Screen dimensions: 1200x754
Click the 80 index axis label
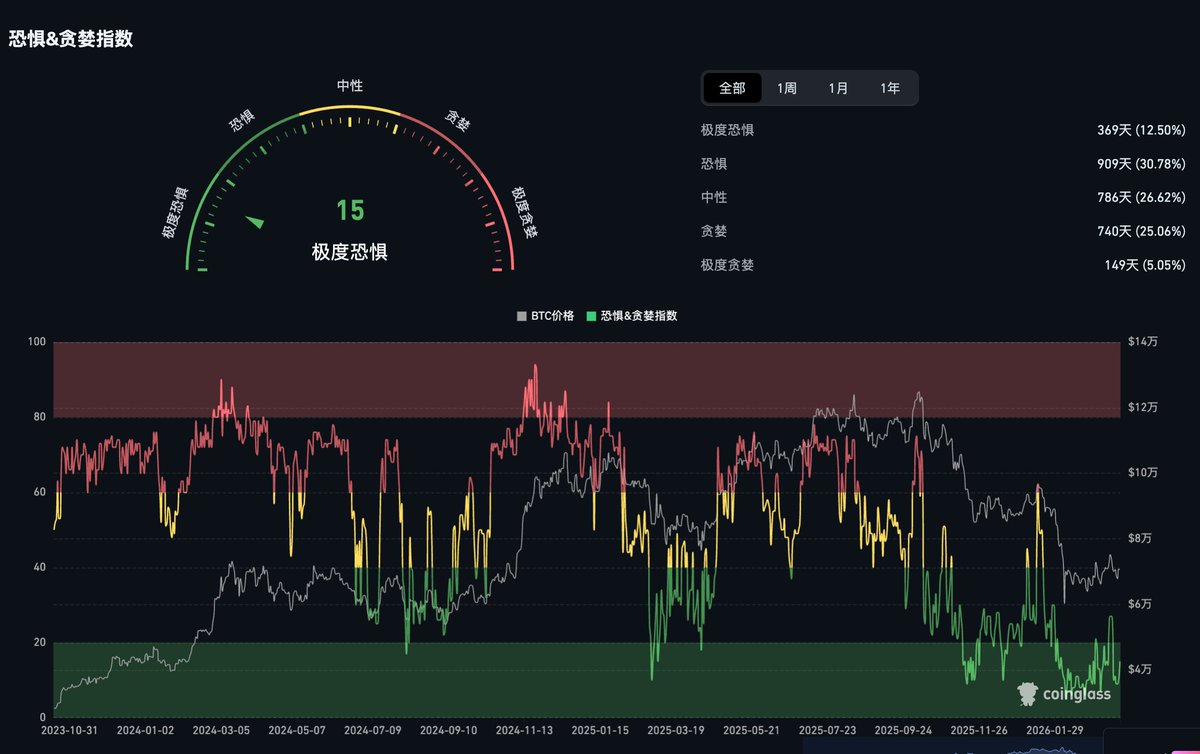pyautogui.click(x=40, y=417)
